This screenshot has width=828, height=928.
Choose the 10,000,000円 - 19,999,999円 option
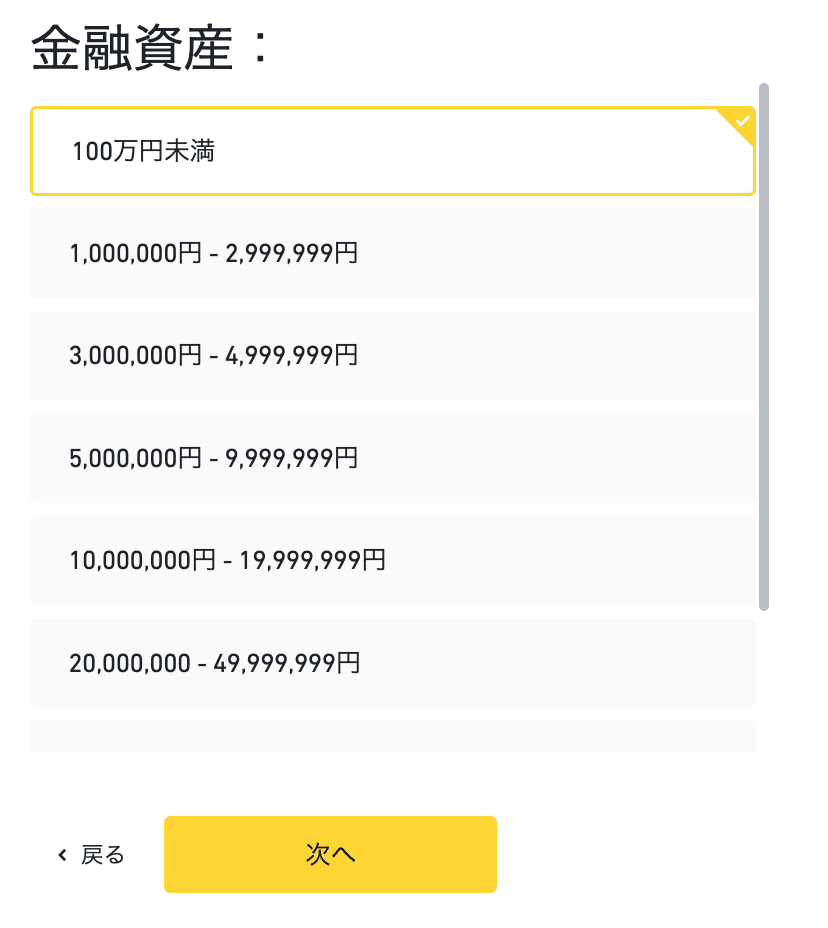[392, 561]
